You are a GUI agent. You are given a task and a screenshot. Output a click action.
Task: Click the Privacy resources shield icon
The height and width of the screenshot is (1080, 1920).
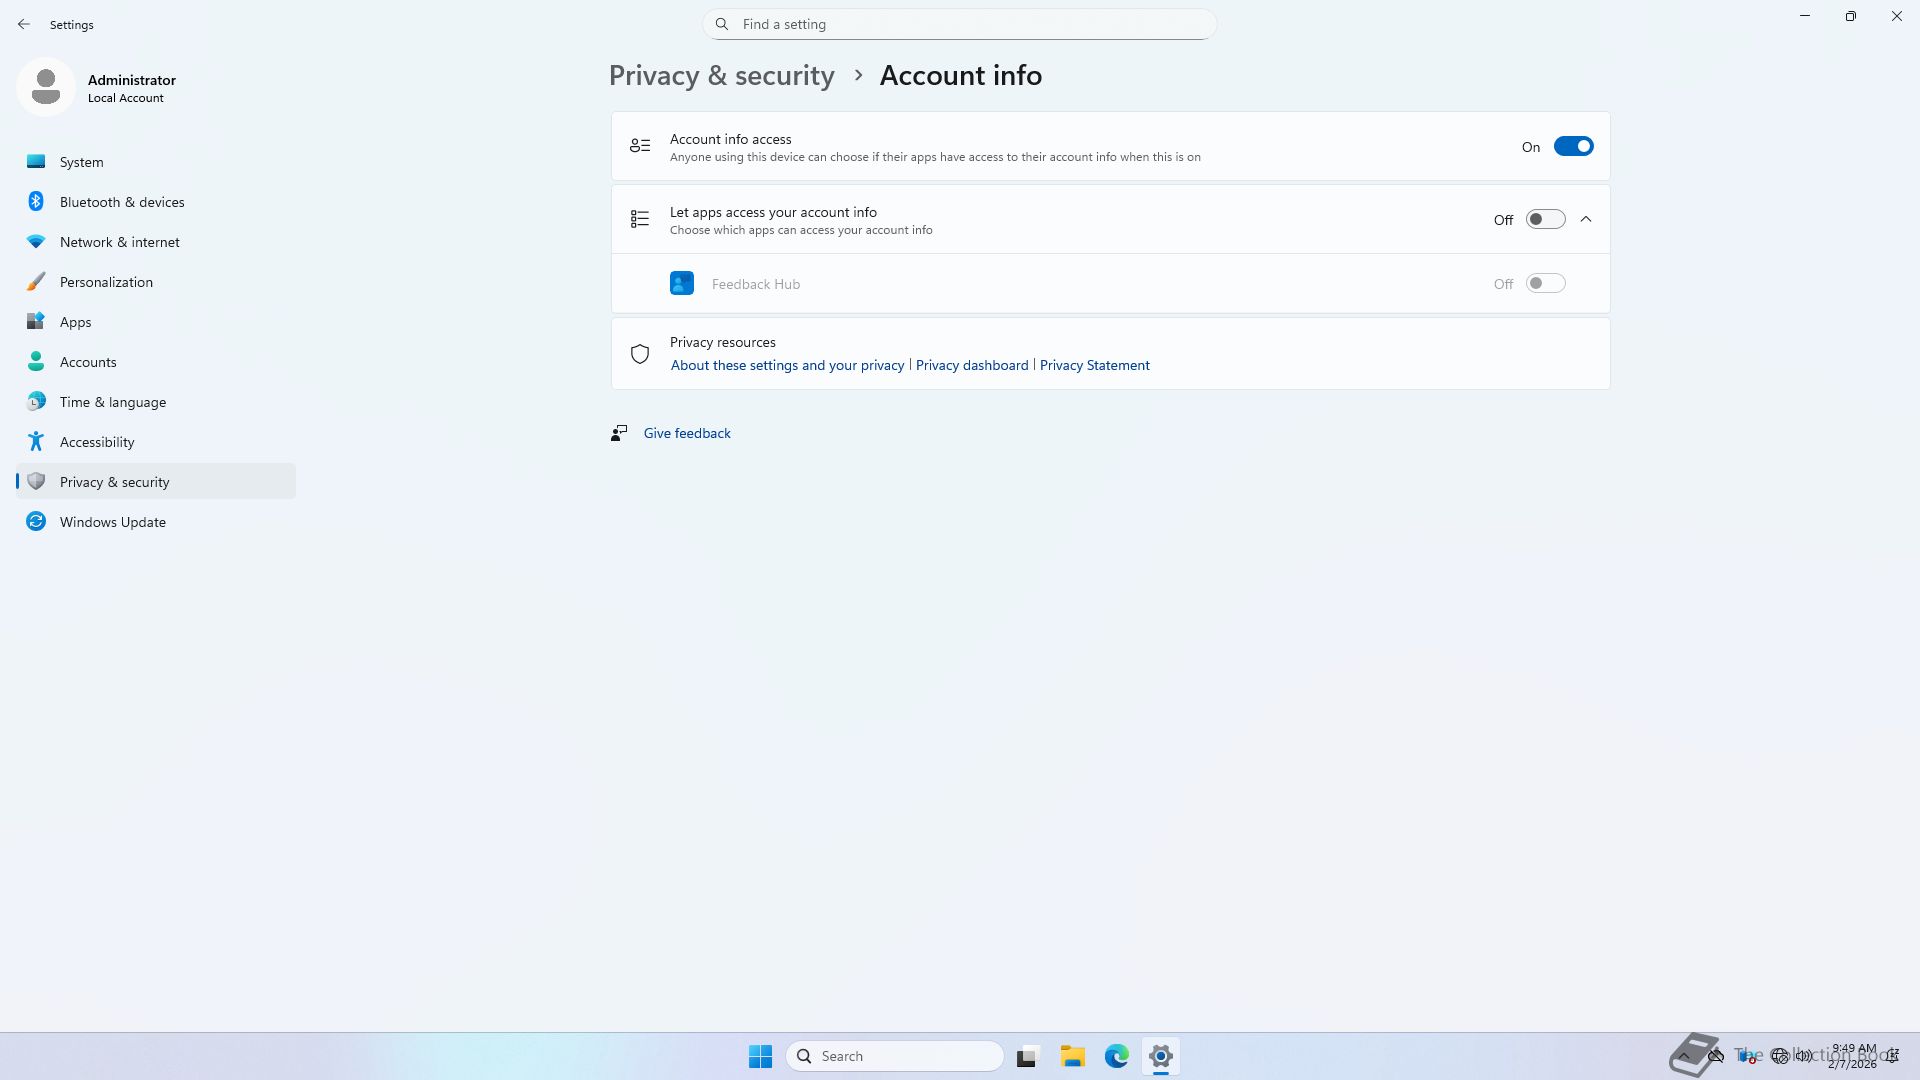pos(640,354)
